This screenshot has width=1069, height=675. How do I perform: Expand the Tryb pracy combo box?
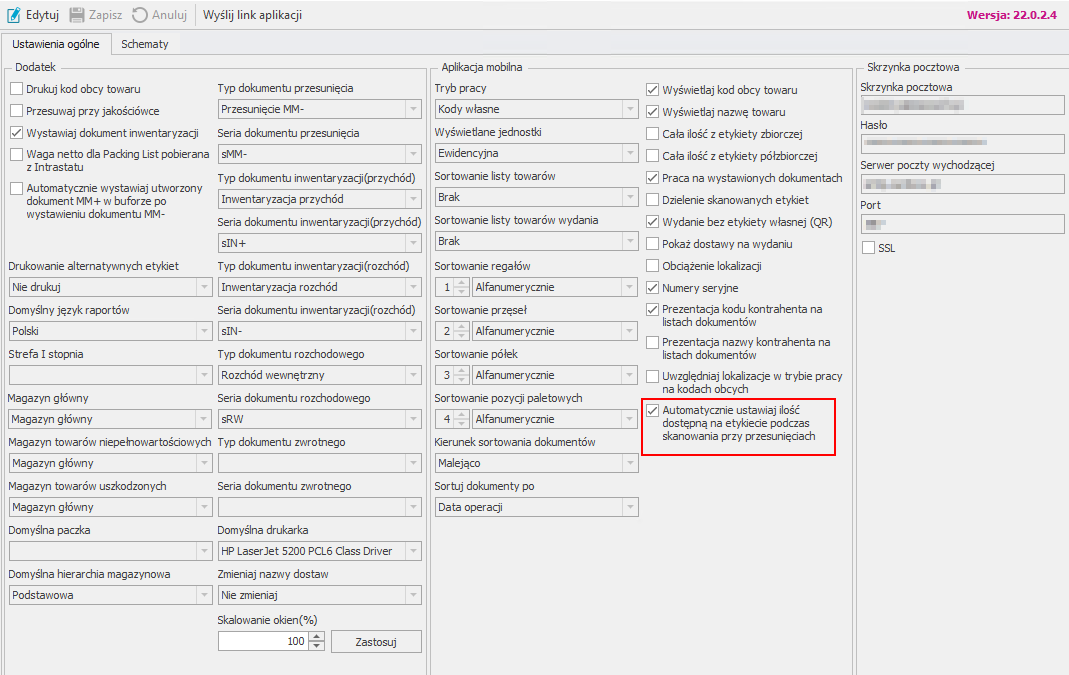[629, 109]
